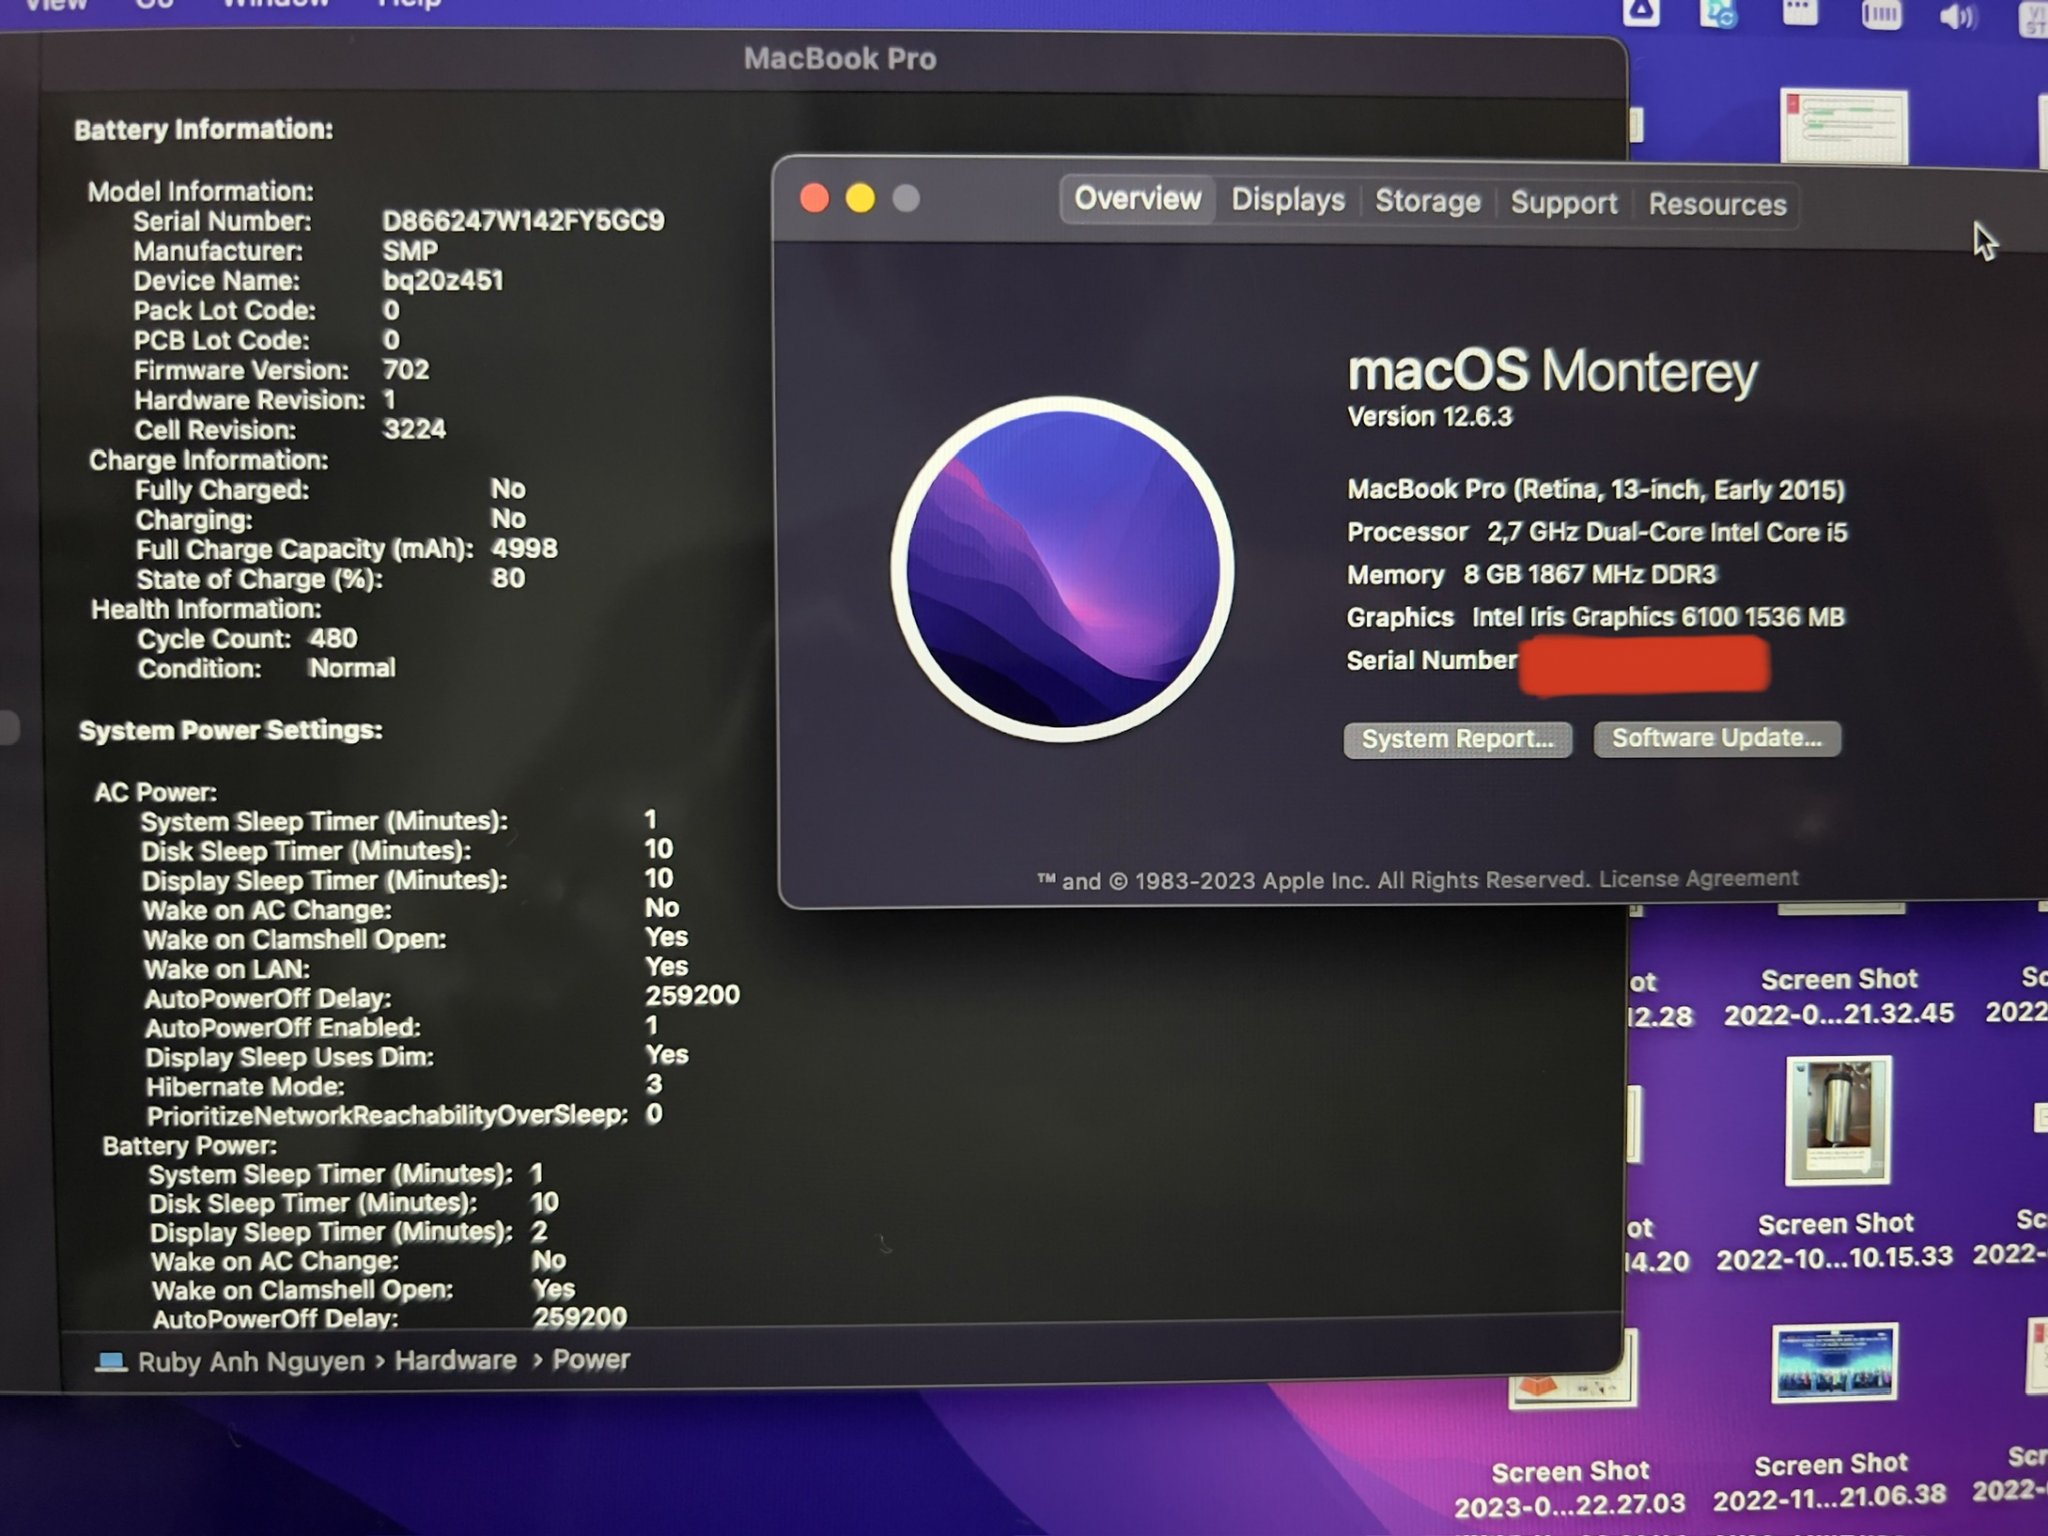2048x1536 pixels.
Task: Open the License Agreement link
Action: click(1698, 878)
